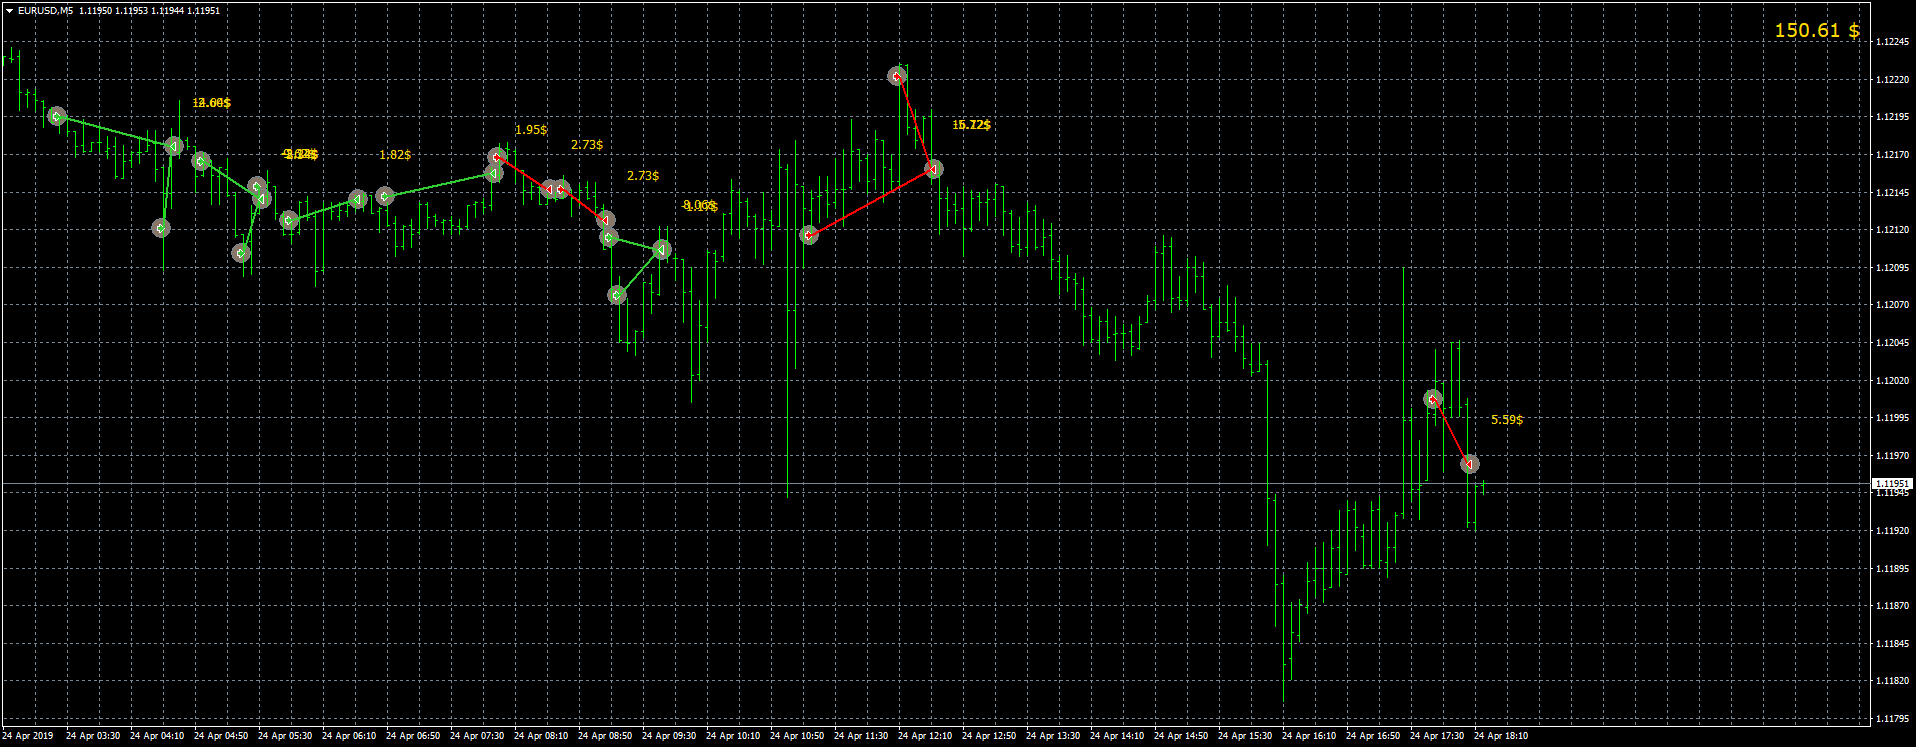Click the leftmost trade entry marker
This screenshot has width=1916, height=747.
(x=57, y=117)
